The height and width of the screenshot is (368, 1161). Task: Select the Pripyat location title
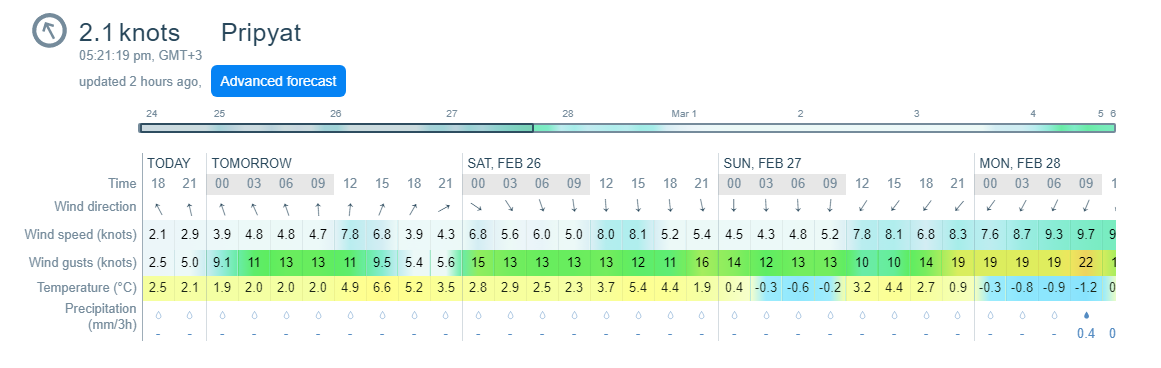(x=261, y=33)
